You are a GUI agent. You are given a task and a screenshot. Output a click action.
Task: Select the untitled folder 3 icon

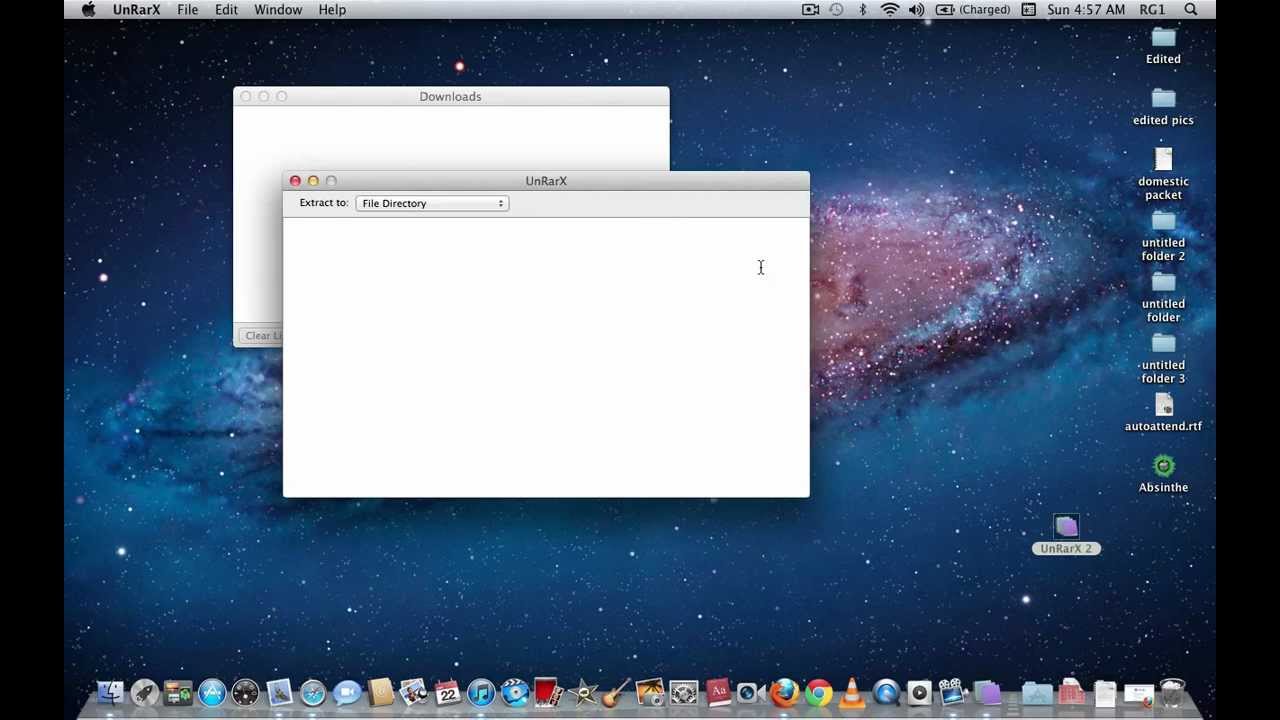(x=1163, y=358)
